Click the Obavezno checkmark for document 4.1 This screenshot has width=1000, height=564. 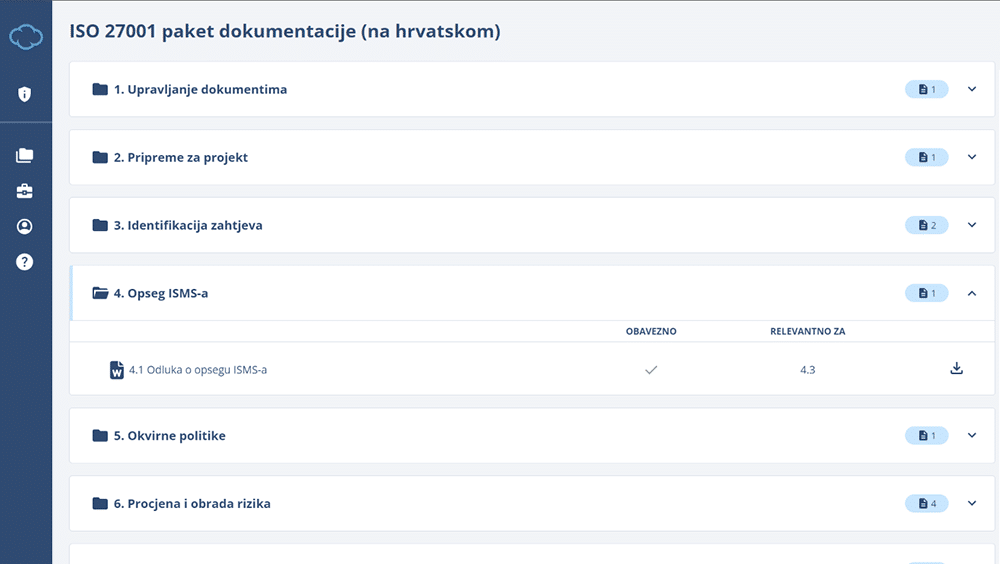tap(651, 370)
